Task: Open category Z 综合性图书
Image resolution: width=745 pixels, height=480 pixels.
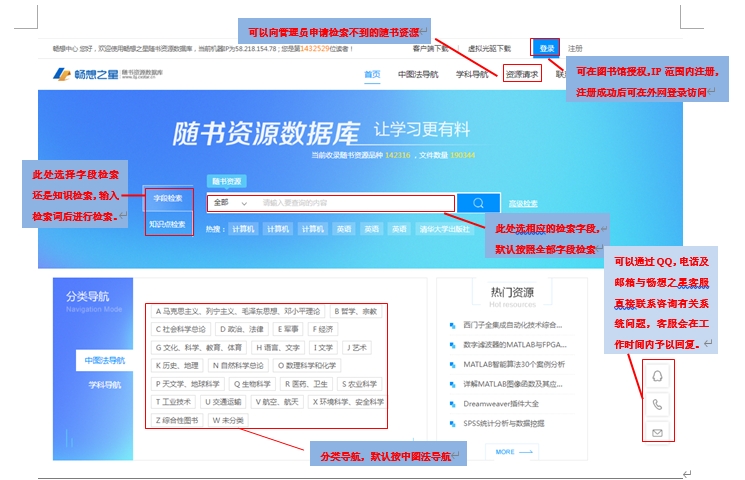Action: [177, 421]
